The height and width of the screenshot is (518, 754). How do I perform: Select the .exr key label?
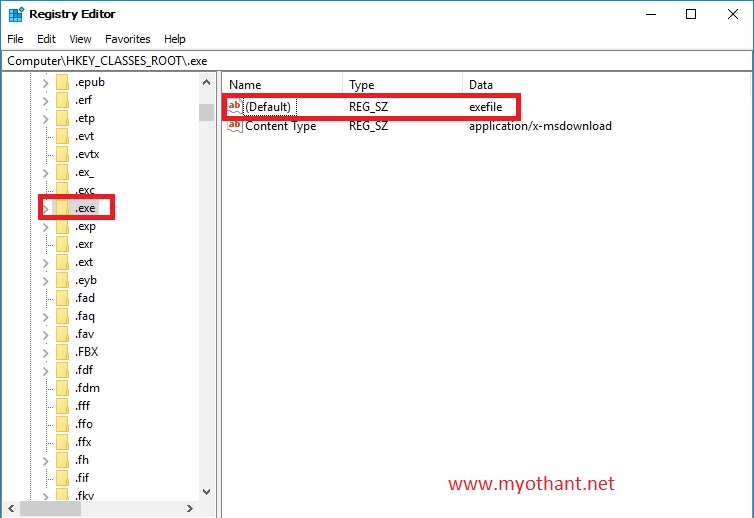pos(84,244)
